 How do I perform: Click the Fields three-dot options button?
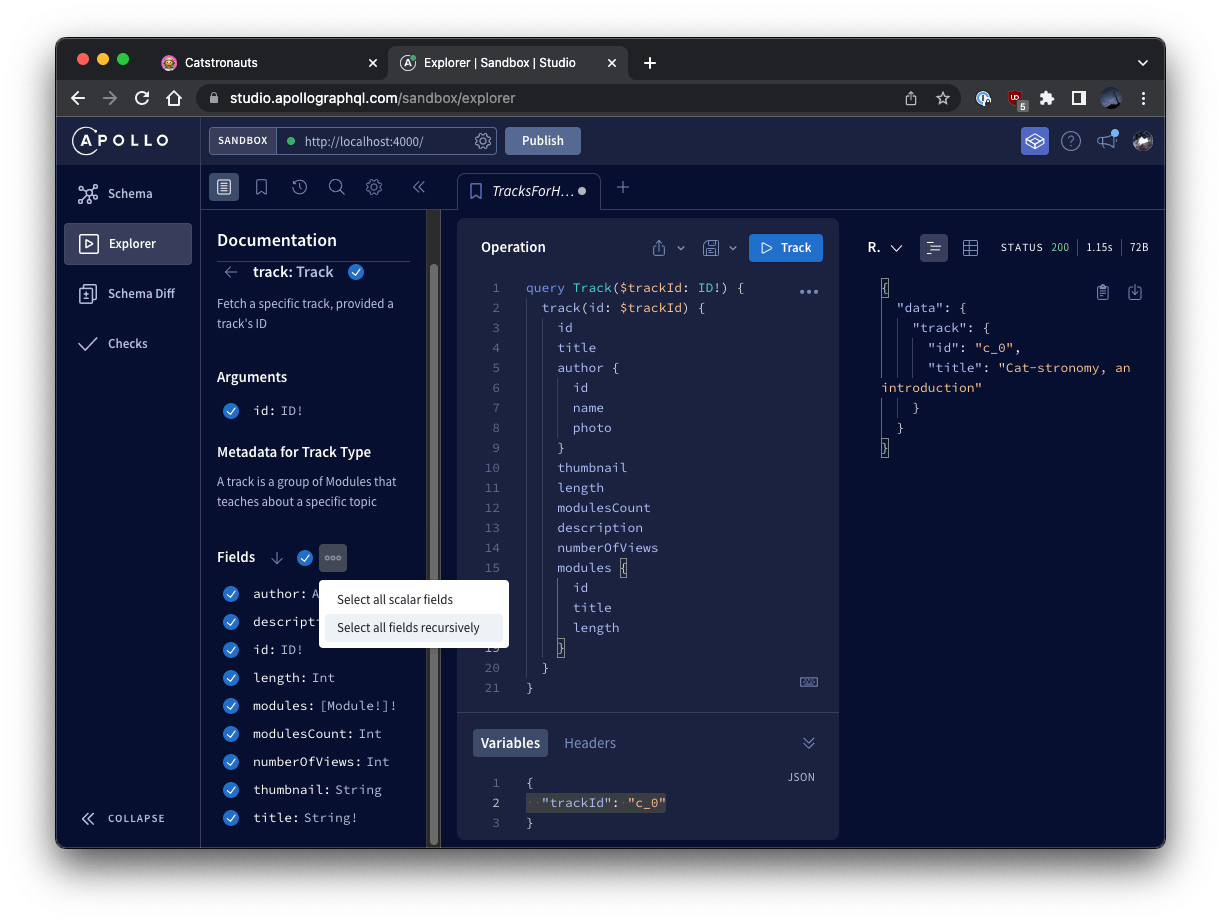(x=333, y=557)
